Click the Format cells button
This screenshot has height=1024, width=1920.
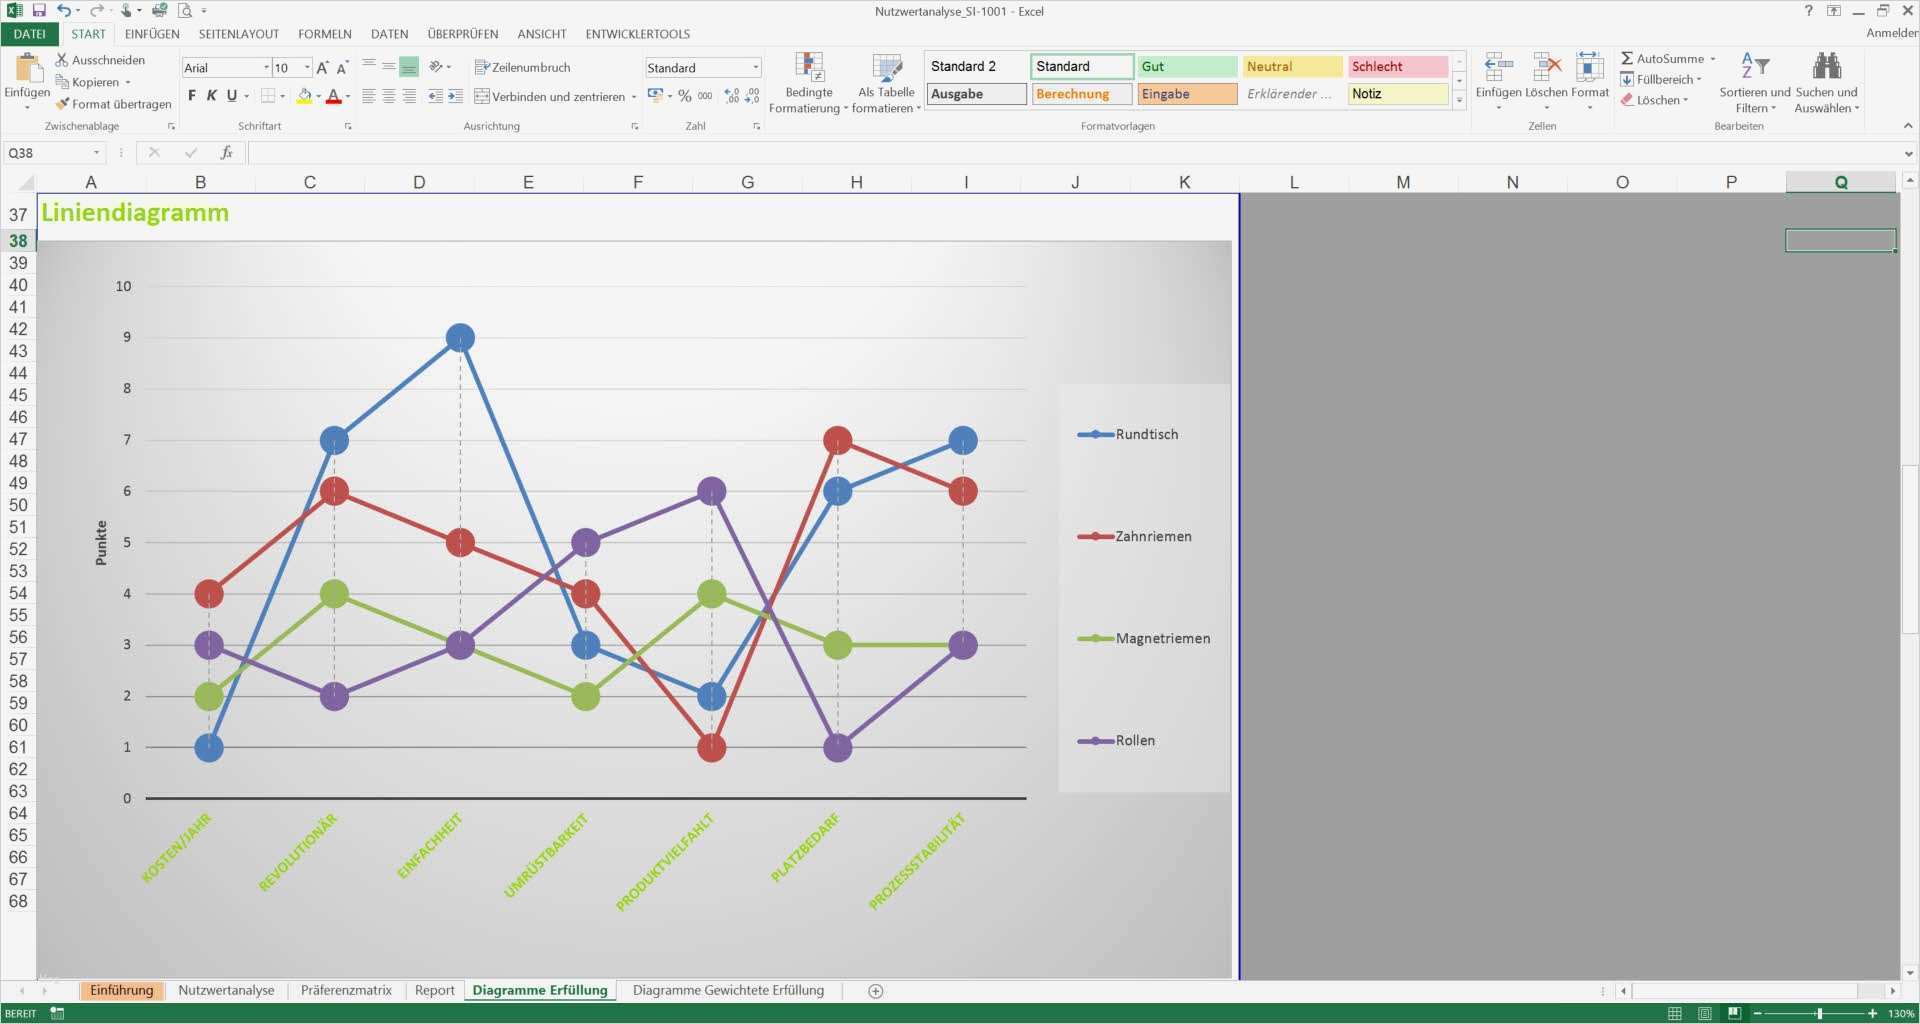tap(1590, 82)
